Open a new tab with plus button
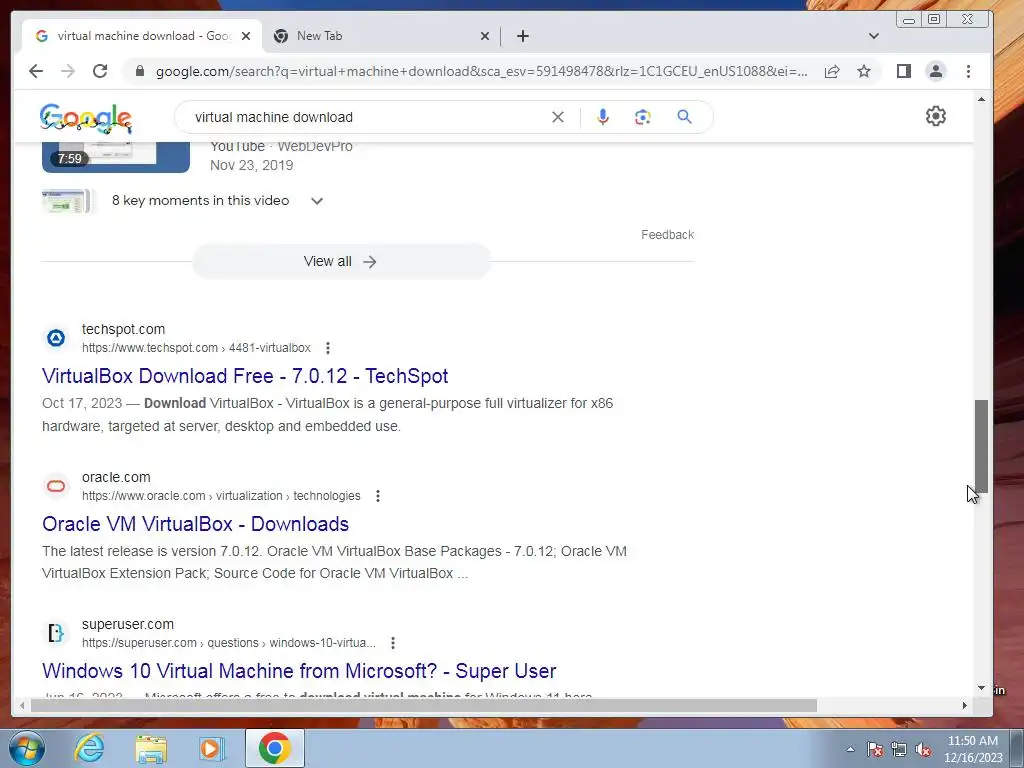1024x768 pixels. point(522,36)
